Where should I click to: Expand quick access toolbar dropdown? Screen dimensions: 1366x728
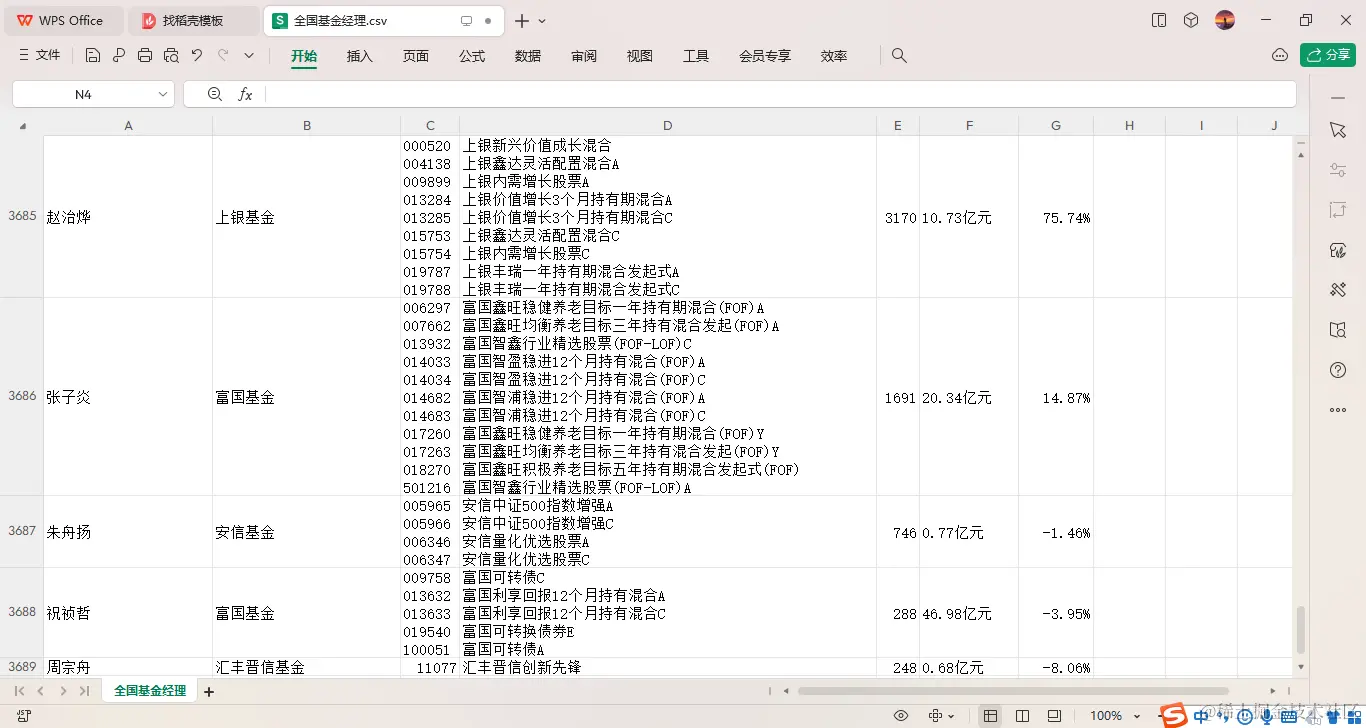(249, 56)
